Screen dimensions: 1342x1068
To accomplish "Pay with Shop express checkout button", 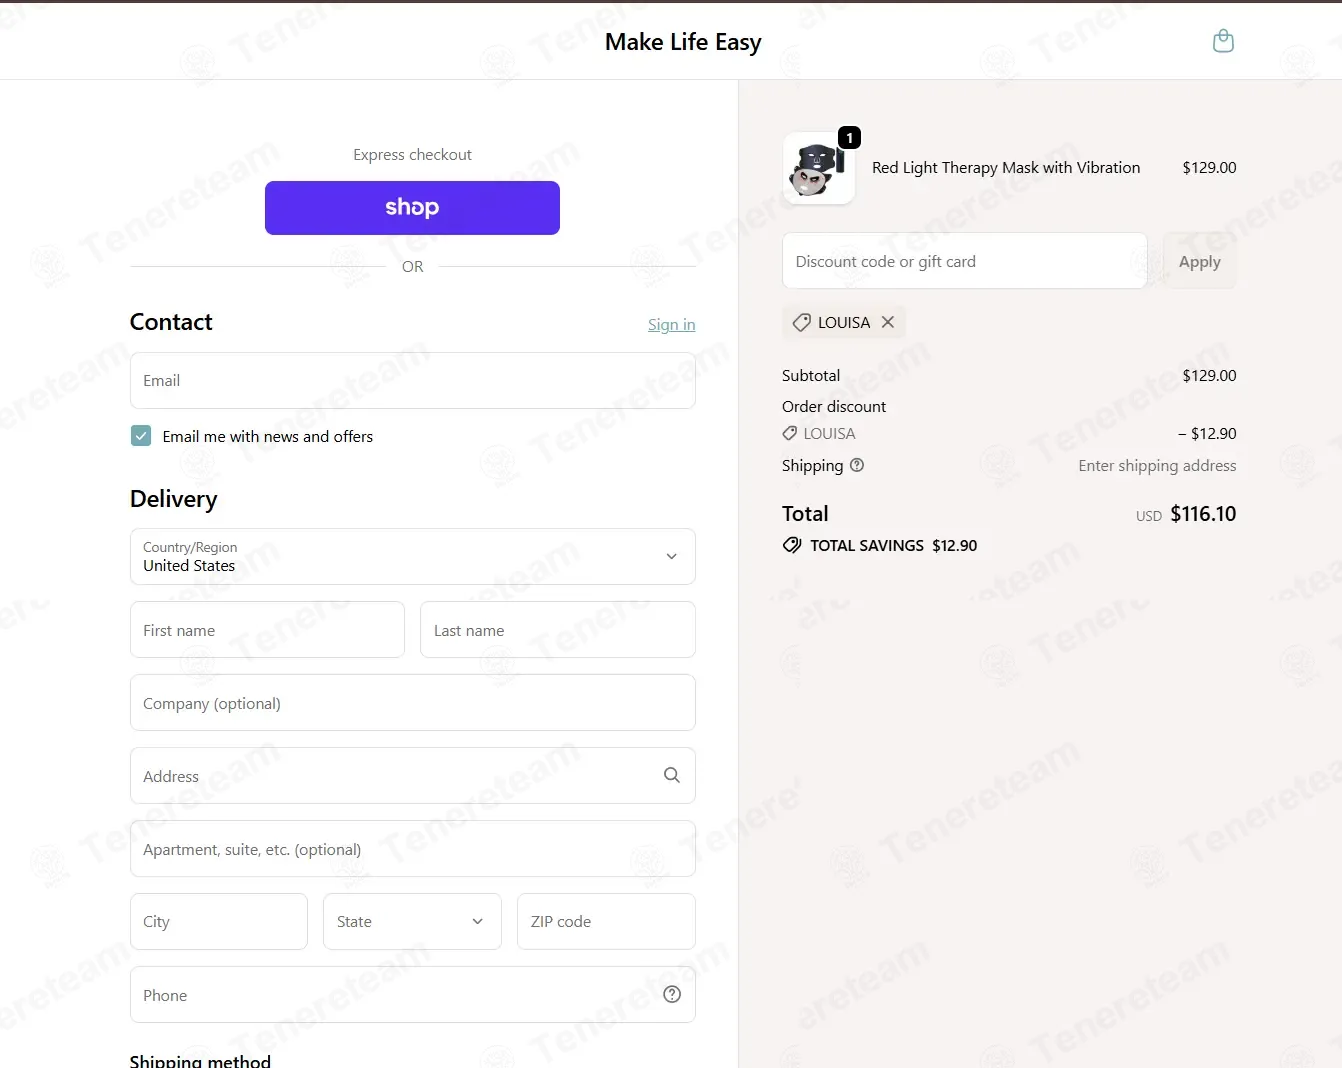I will (412, 208).
